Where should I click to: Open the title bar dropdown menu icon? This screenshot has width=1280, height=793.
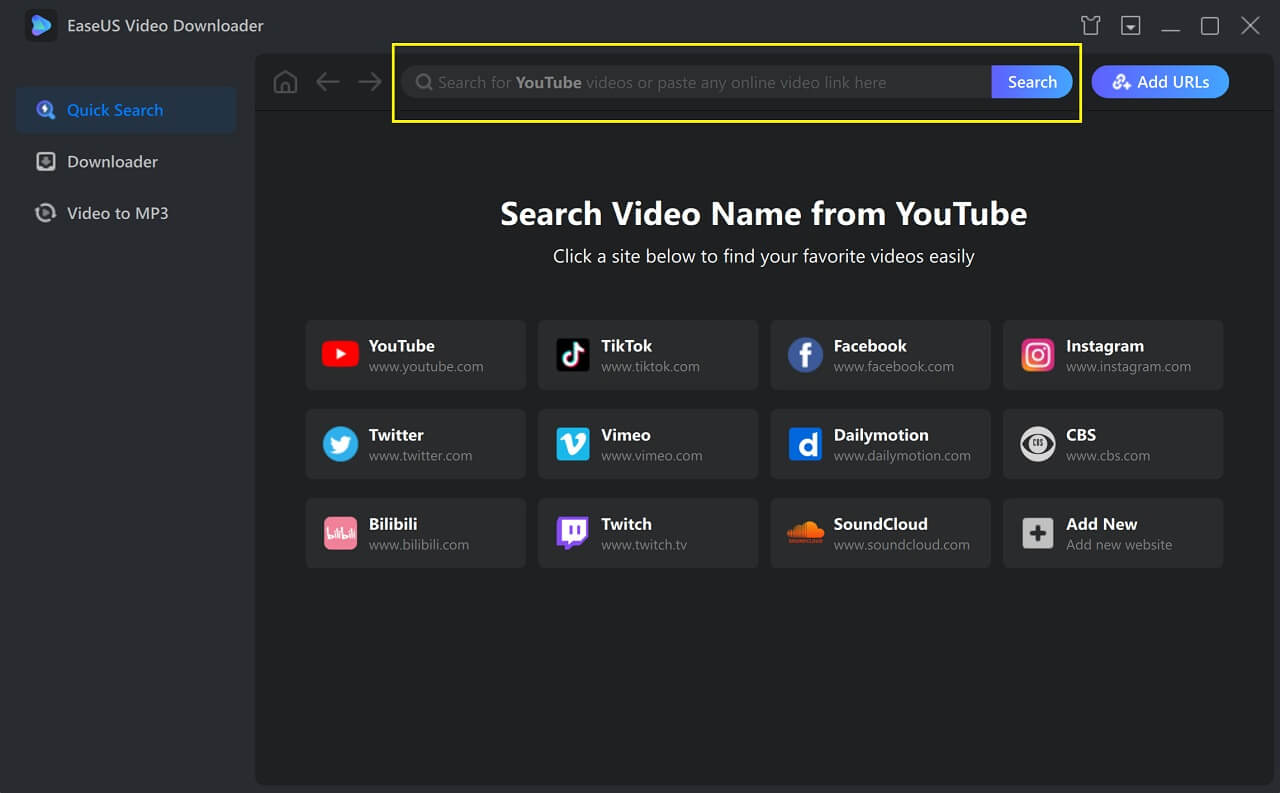coord(1131,26)
